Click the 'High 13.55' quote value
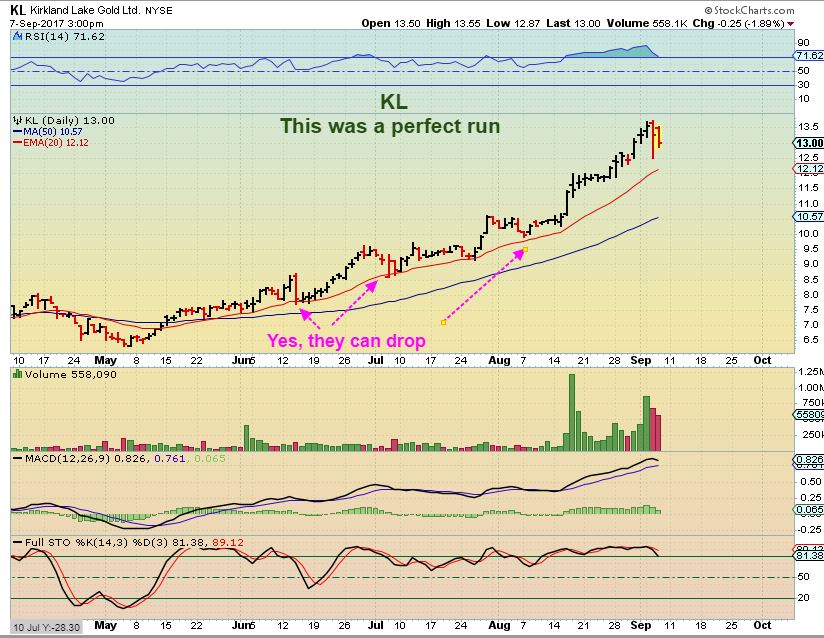Image resolution: width=824 pixels, height=638 pixels. [454, 24]
